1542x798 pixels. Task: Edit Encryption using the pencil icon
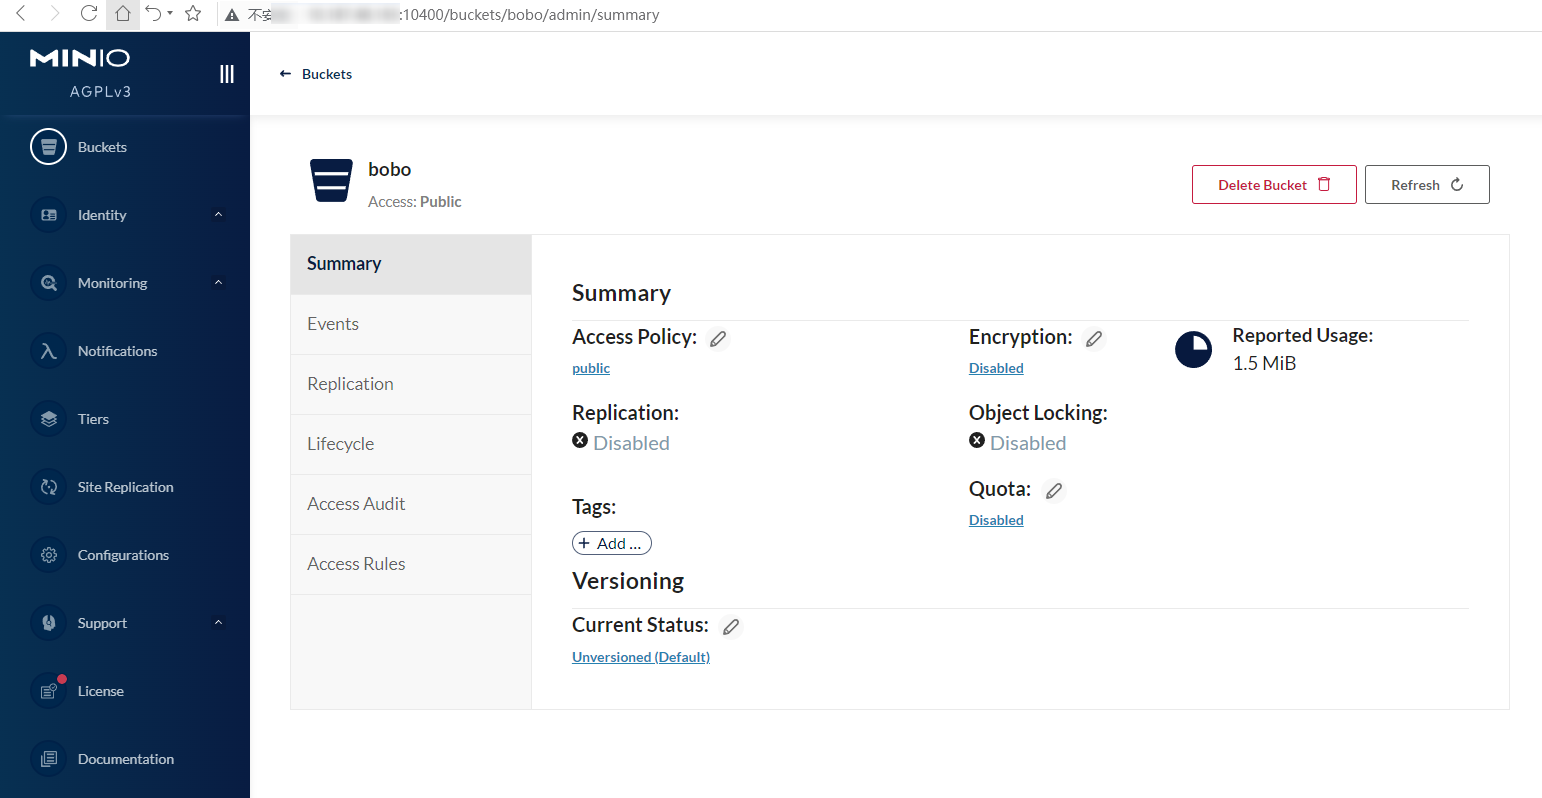[1094, 339]
